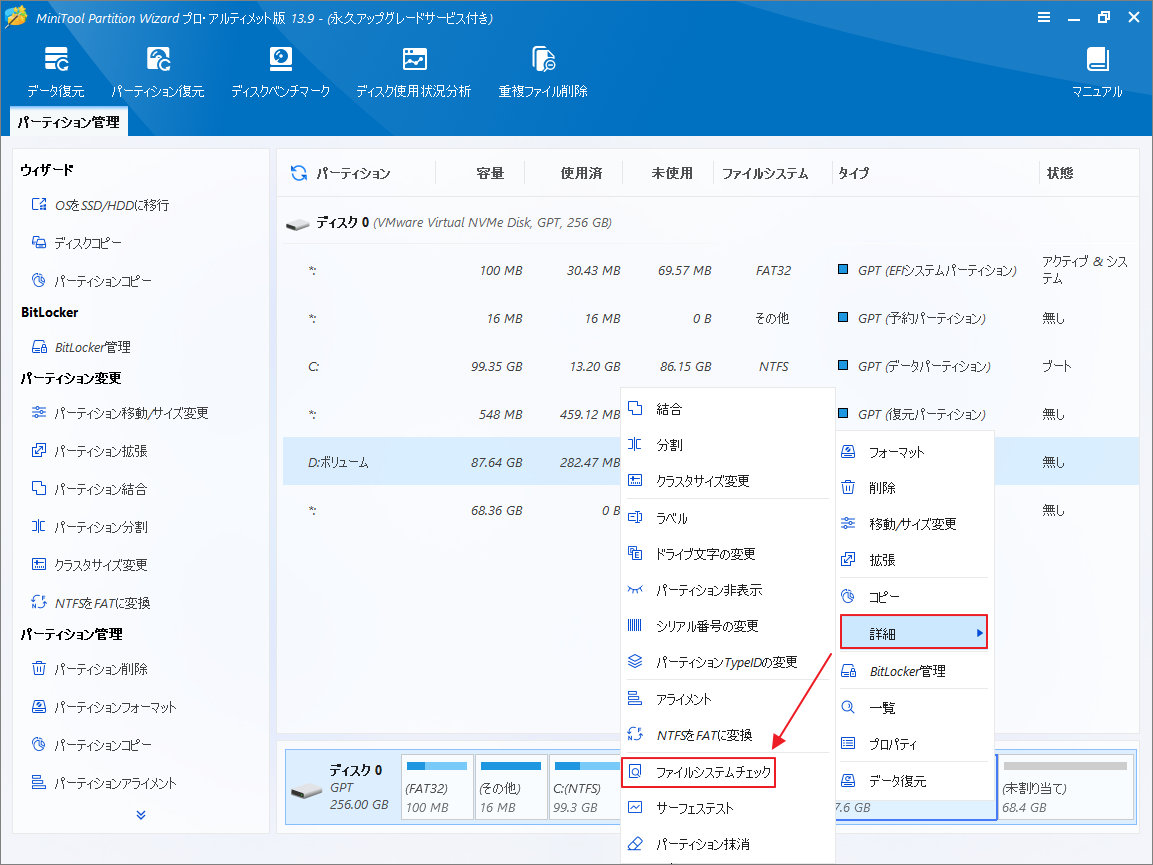Choose パーティション移動/サイズ変更 in the sidebar
This screenshot has height=865, width=1153.
point(120,413)
